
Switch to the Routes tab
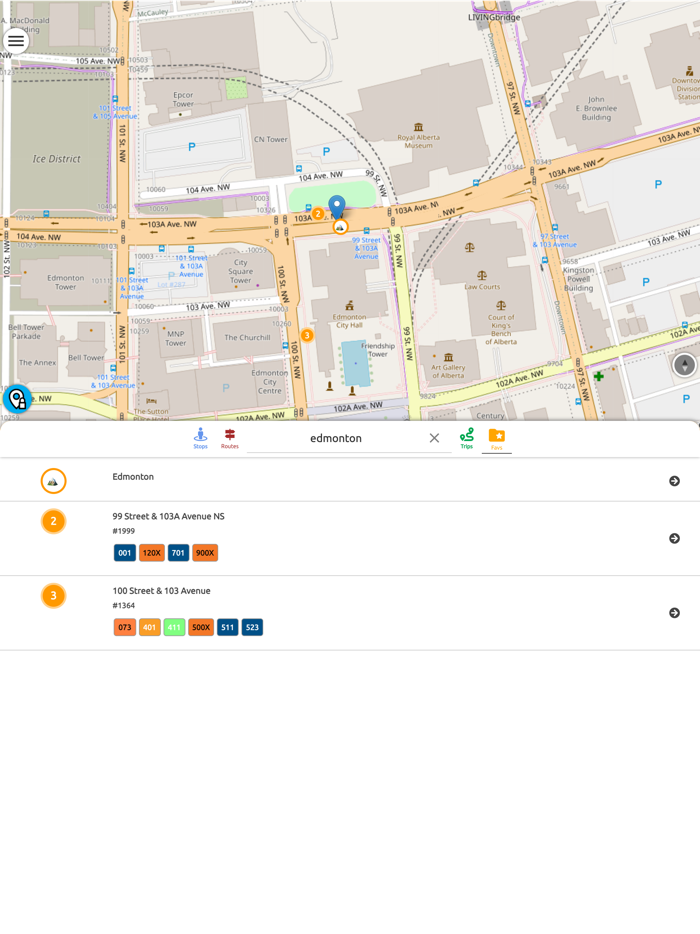click(229, 438)
